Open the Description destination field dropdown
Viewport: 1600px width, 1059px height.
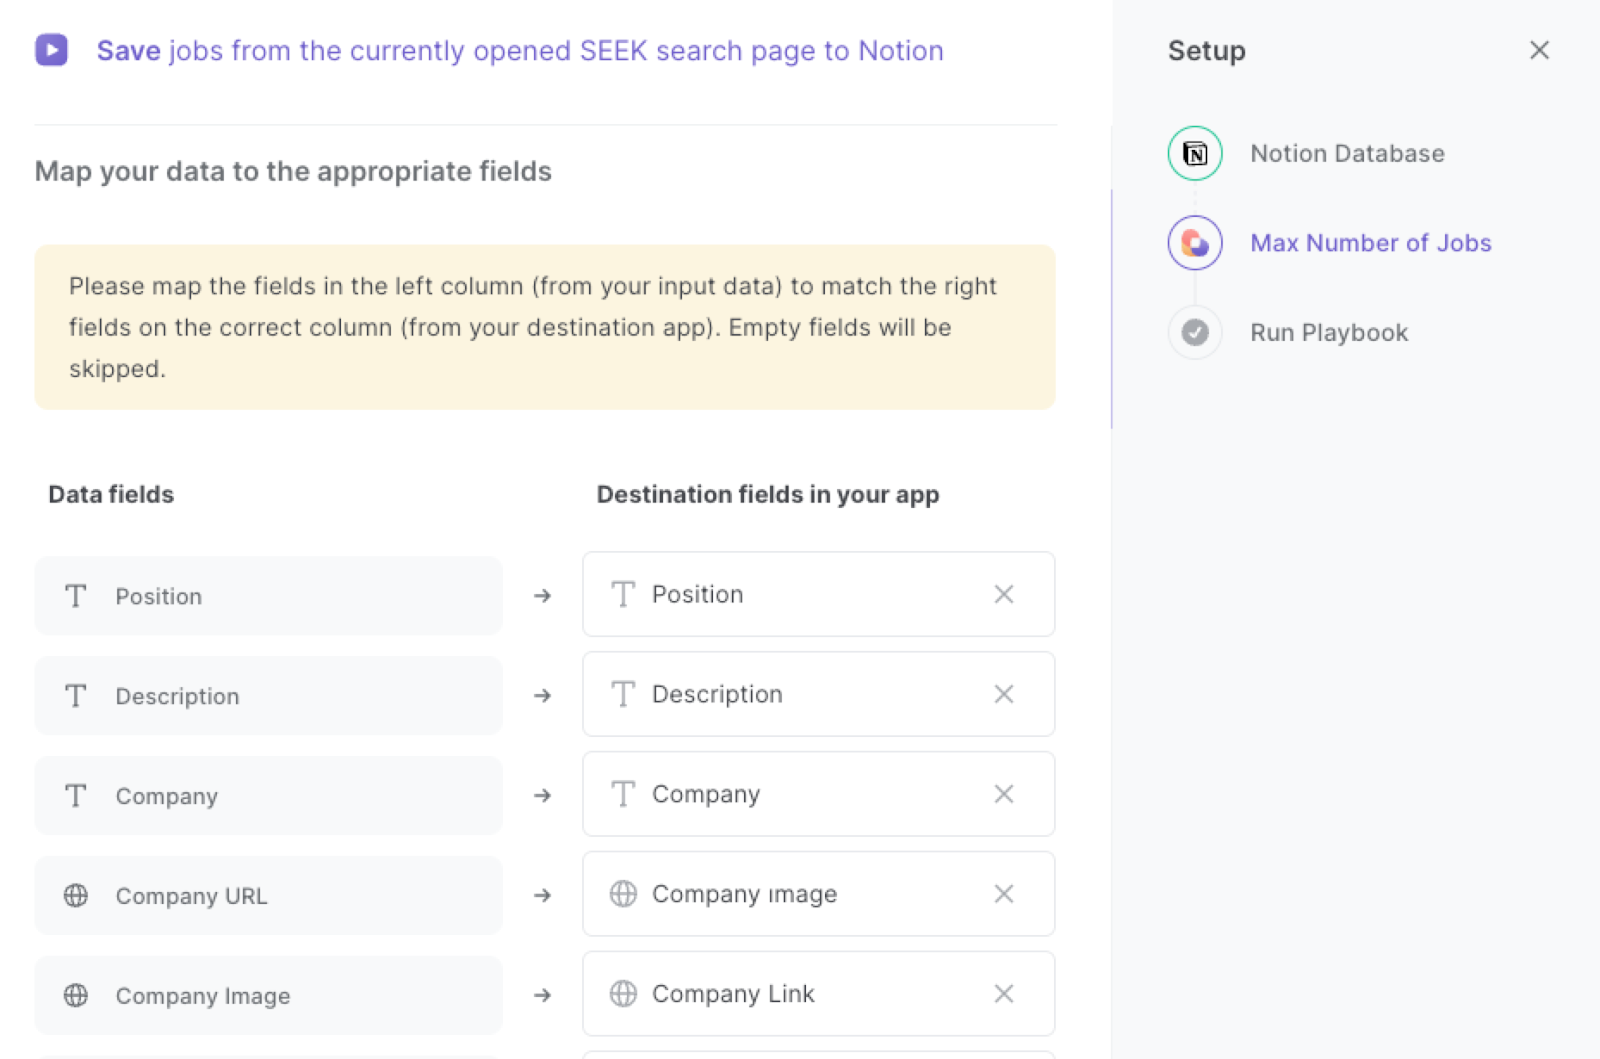click(818, 694)
